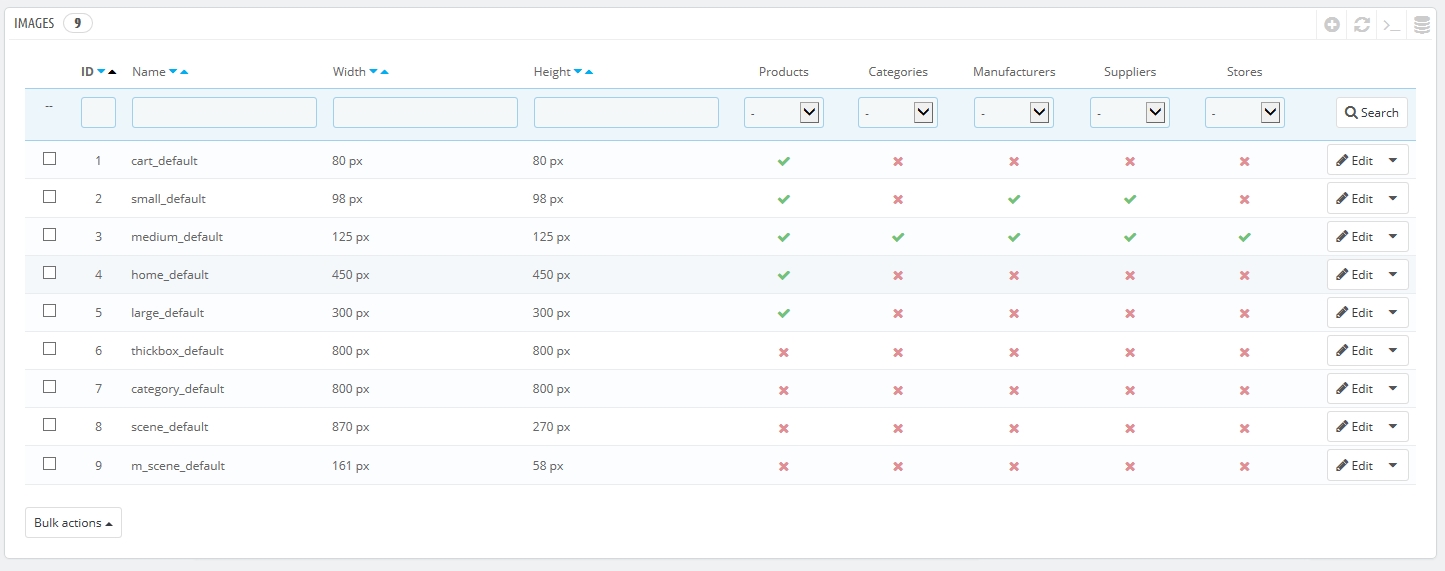Expand the Suppliers filter dropdown
1445x571 pixels.
click(1129, 113)
